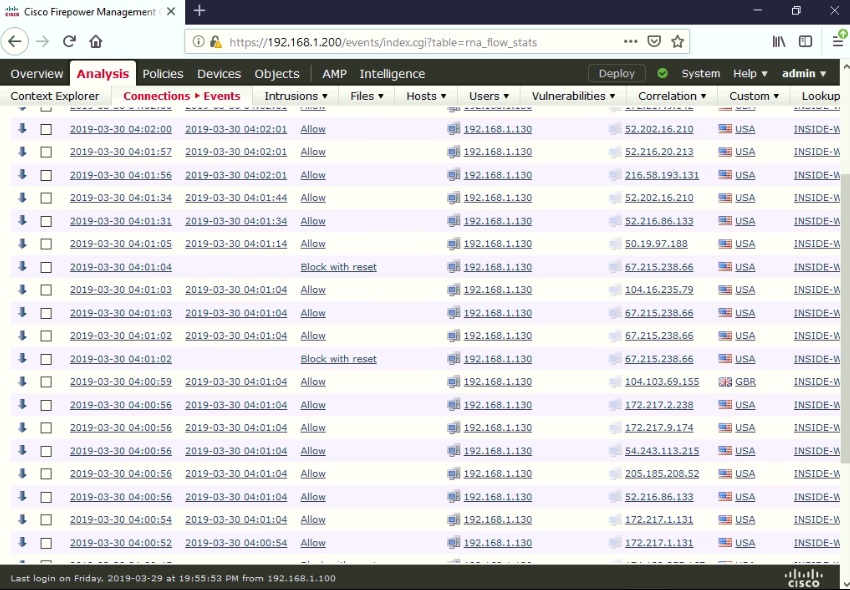Open the Allow action link on the top row
Image resolution: width=850 pixels, height=590 pixels.
click(x=312, y=128)
